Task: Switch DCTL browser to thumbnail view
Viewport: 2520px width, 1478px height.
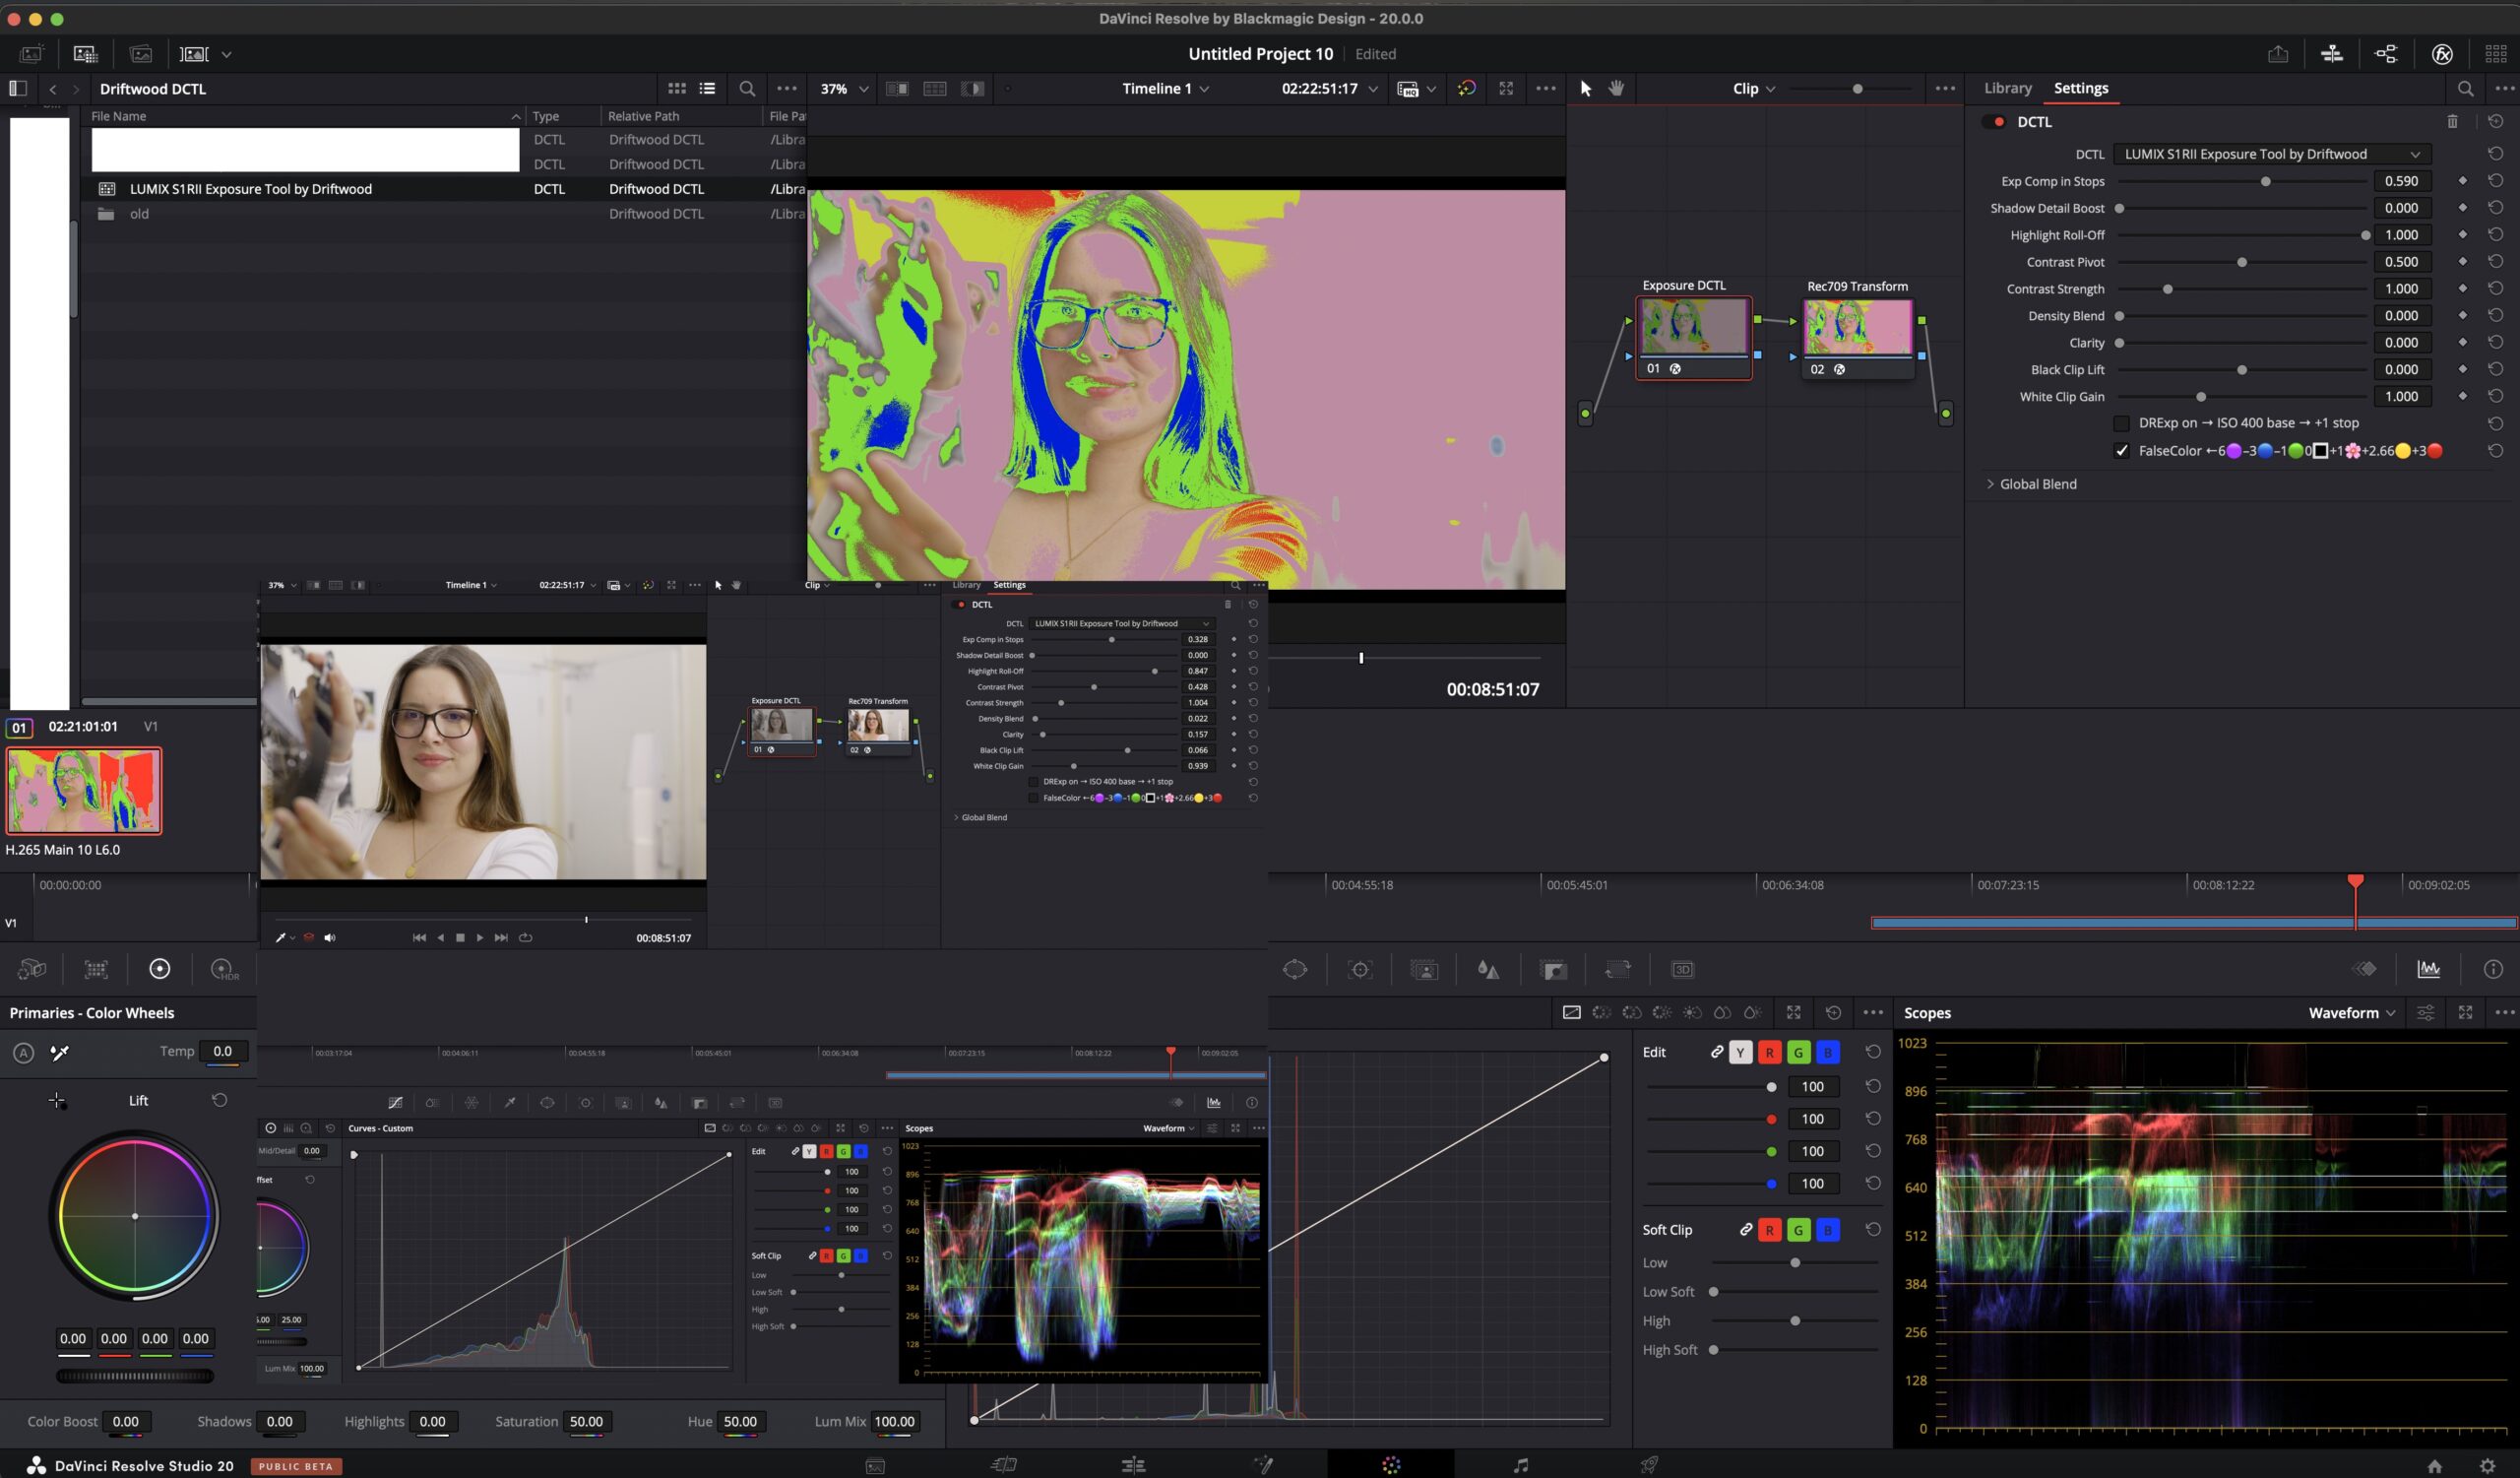Action: click(677, 88)
